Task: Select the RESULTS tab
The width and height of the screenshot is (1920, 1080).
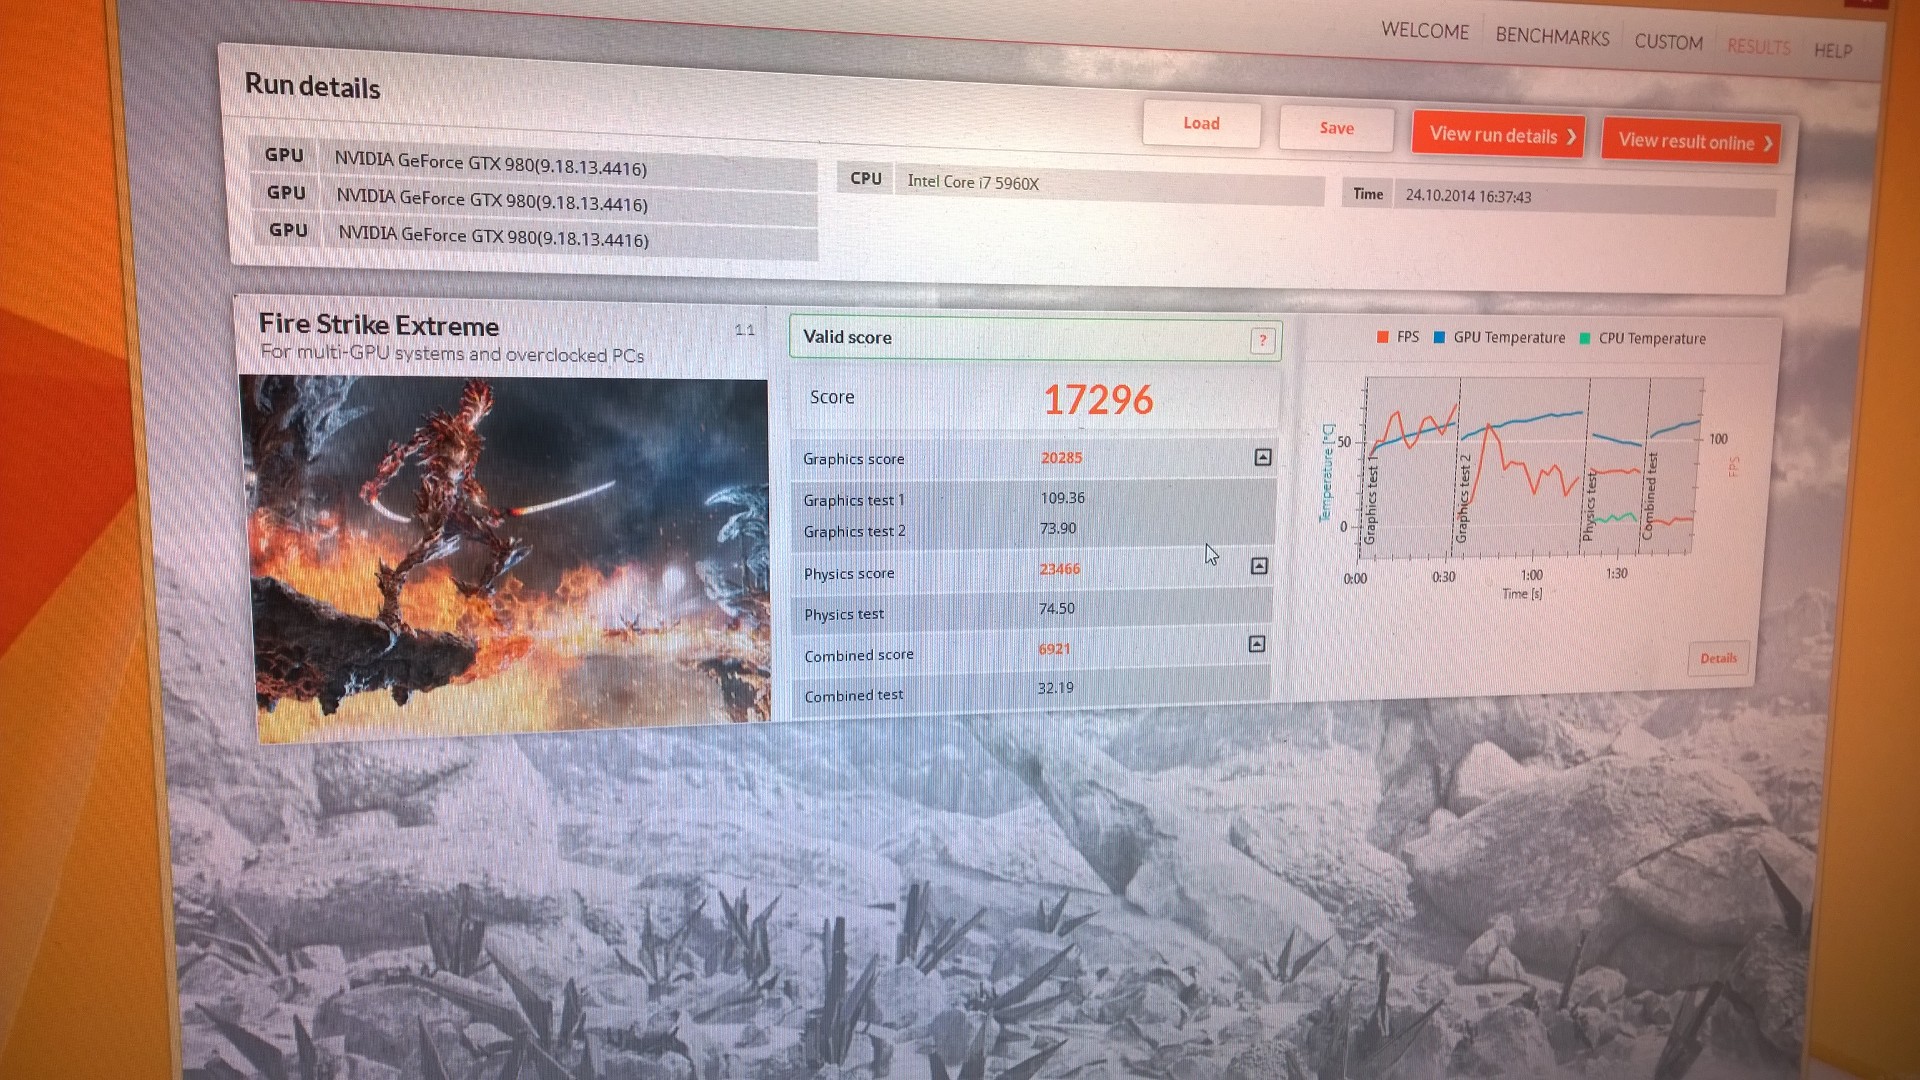Action: click(1758, 46)
